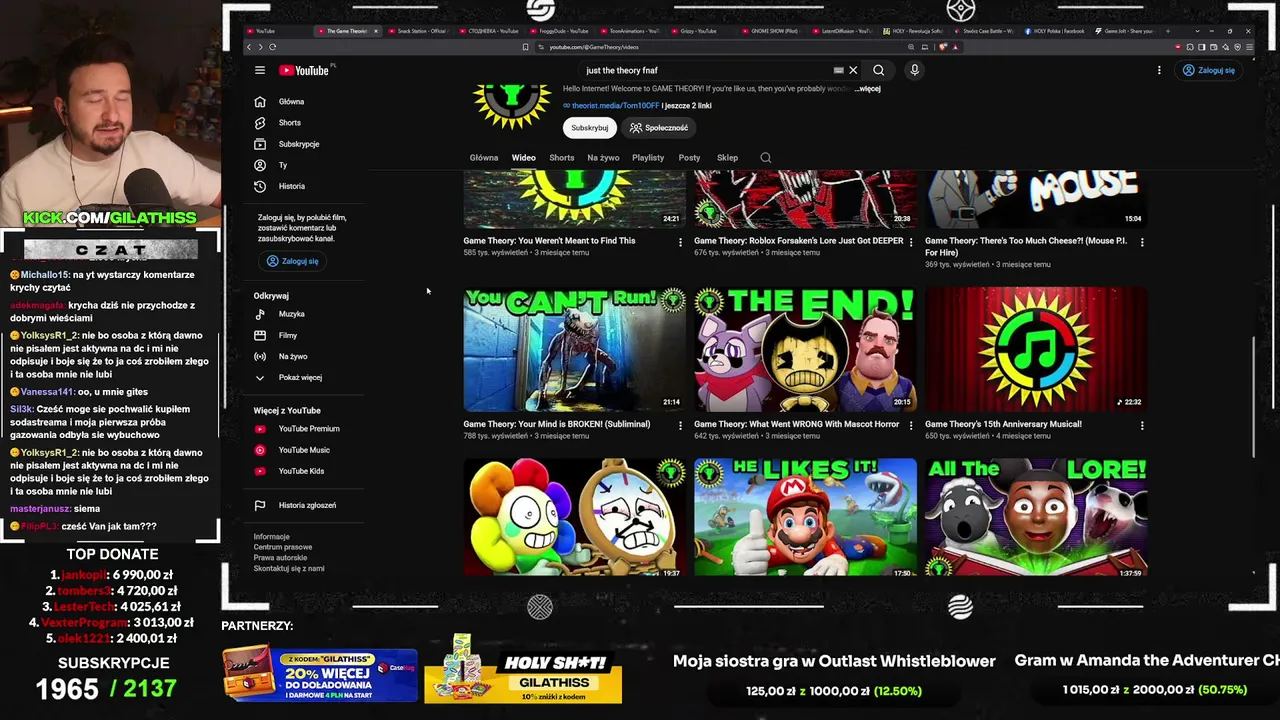Open the Na żywo channel tab

coord(603,157)
